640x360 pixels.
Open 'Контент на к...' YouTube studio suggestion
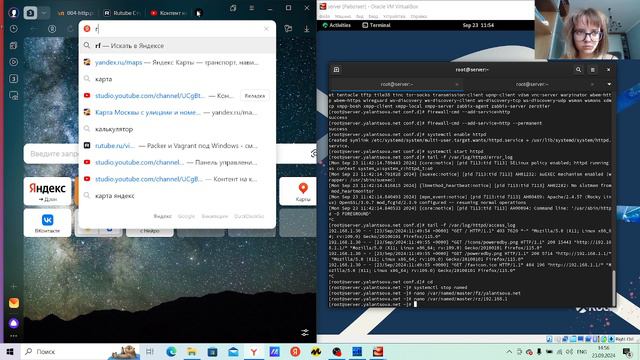click(x=177, y=179)
